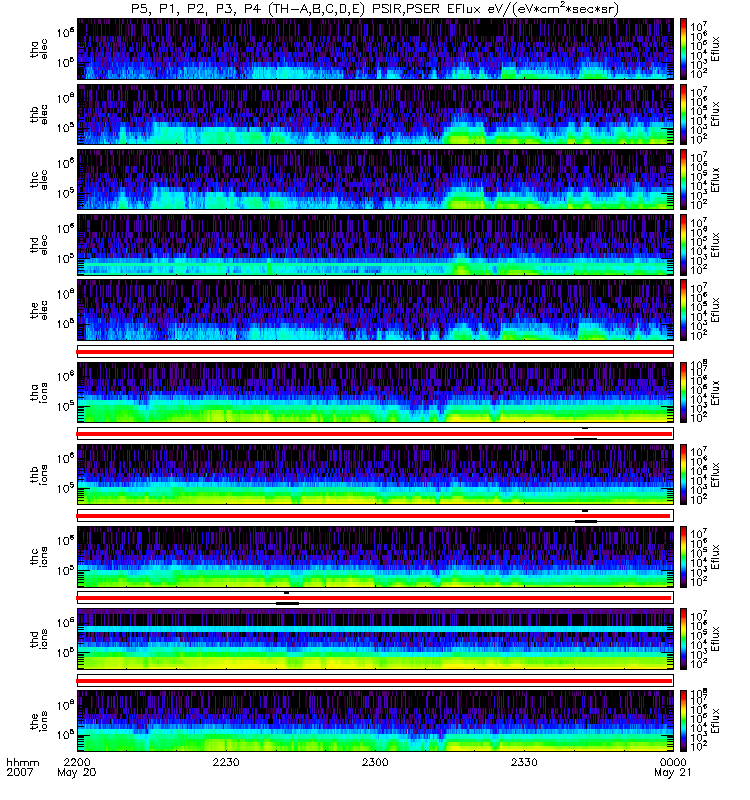Image resolution: width=750 pixels, height=800 pixels.
Task: Click the 2230 time axis label
Action: 226,762
